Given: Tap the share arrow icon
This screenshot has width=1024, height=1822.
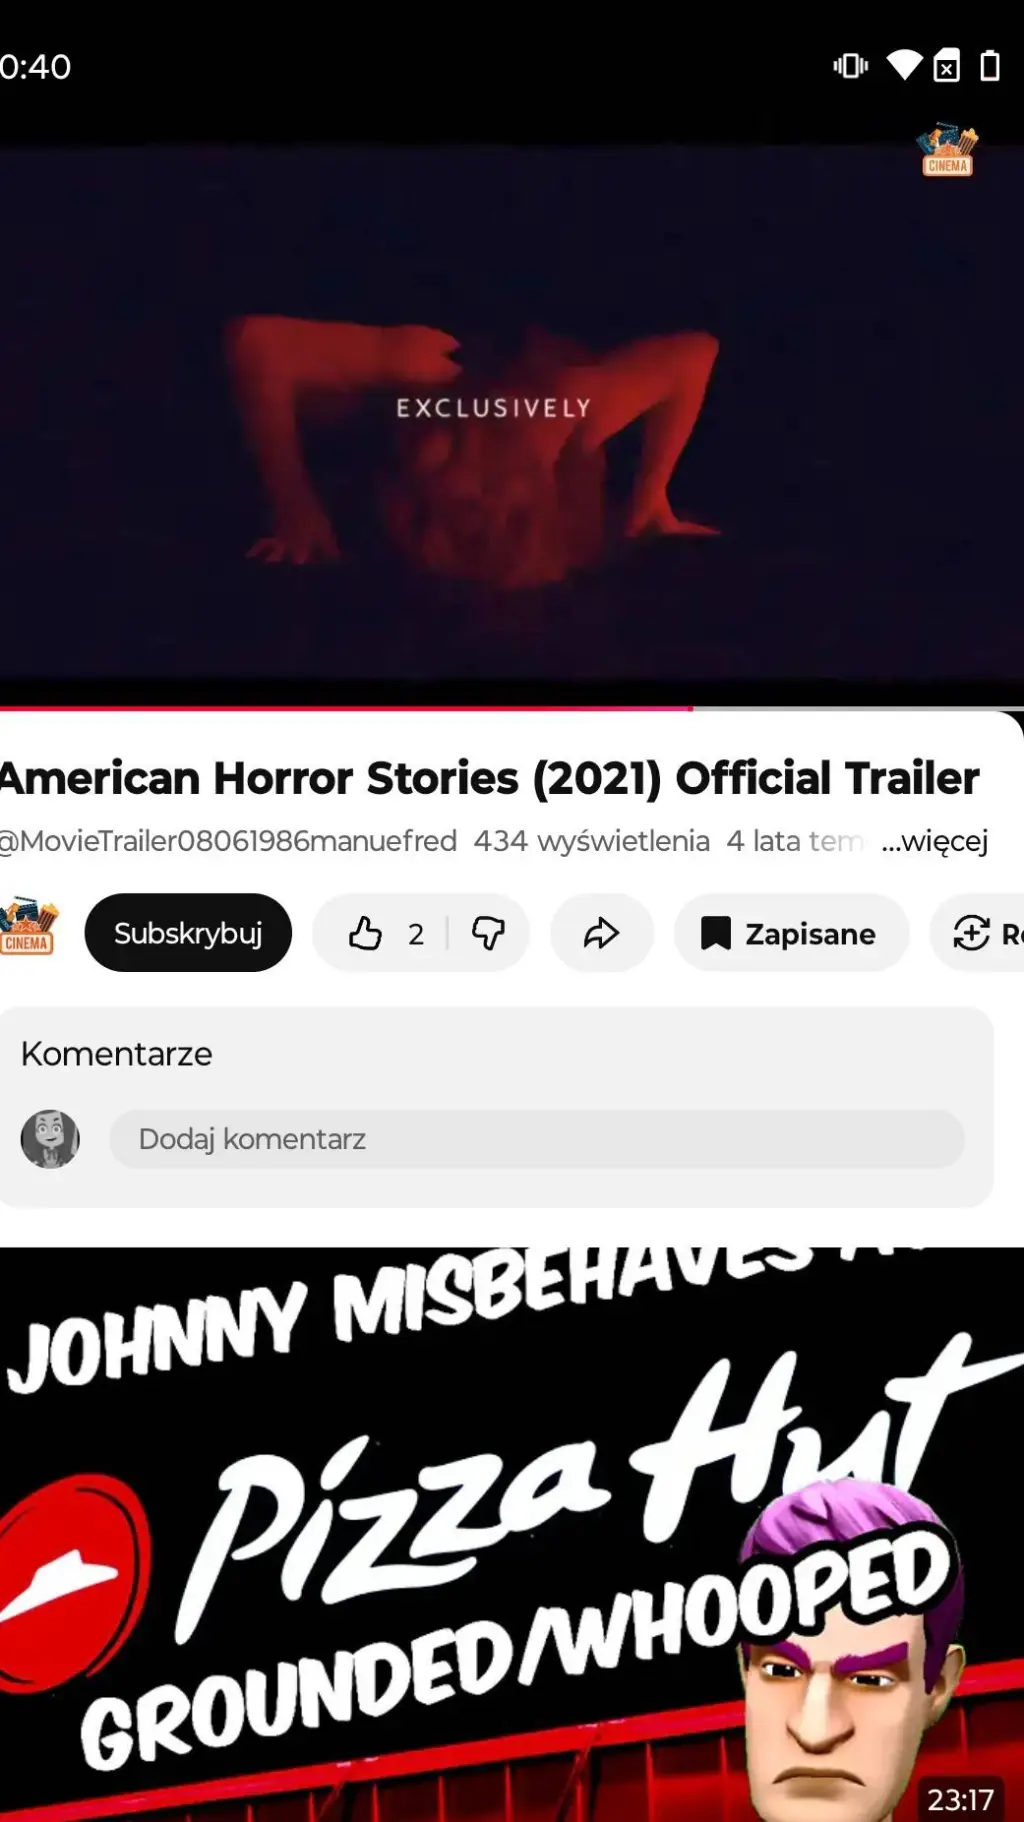Looking at the screenshot, I should tap(602, 933).
